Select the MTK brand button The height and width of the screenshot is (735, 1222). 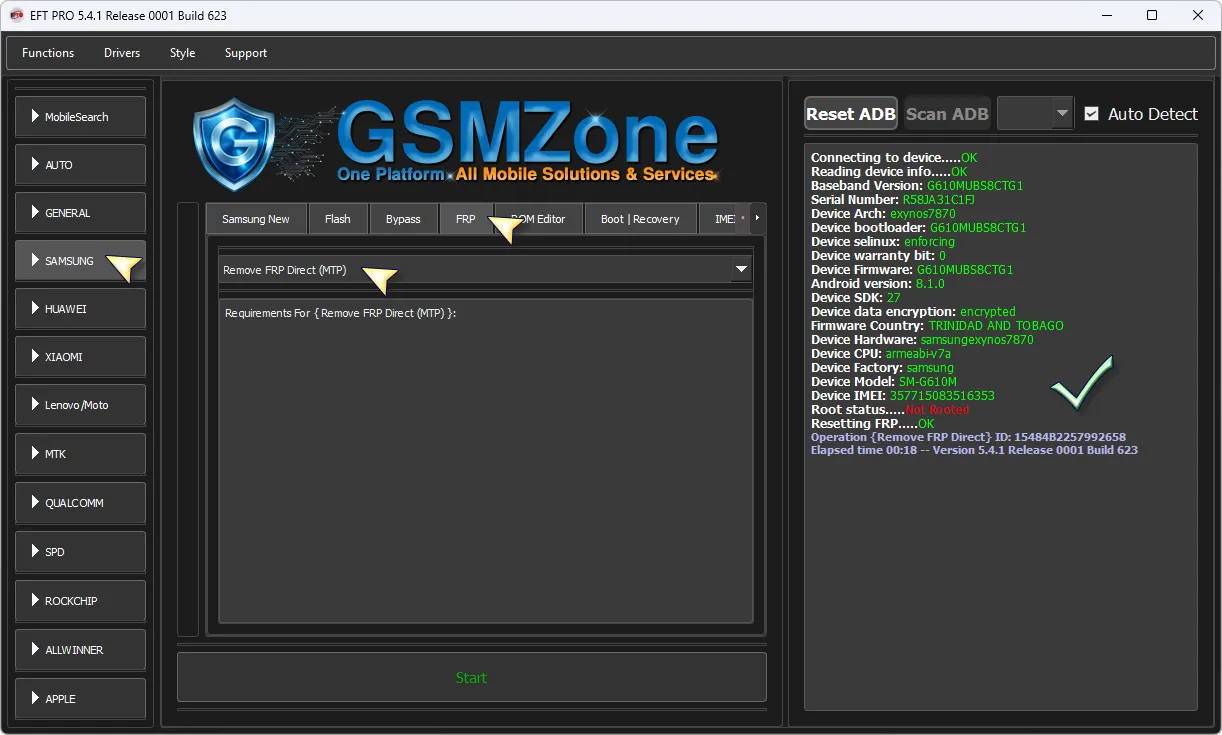point(80,454)
